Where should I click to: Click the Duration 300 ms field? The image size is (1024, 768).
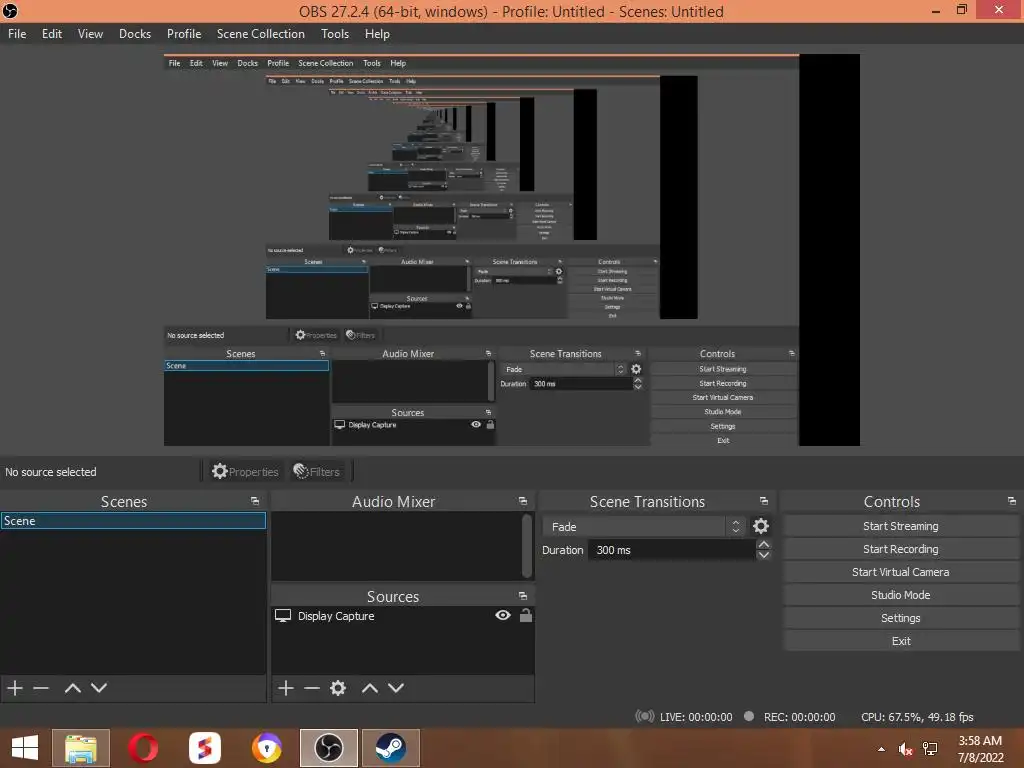click(x=672, y=550)
